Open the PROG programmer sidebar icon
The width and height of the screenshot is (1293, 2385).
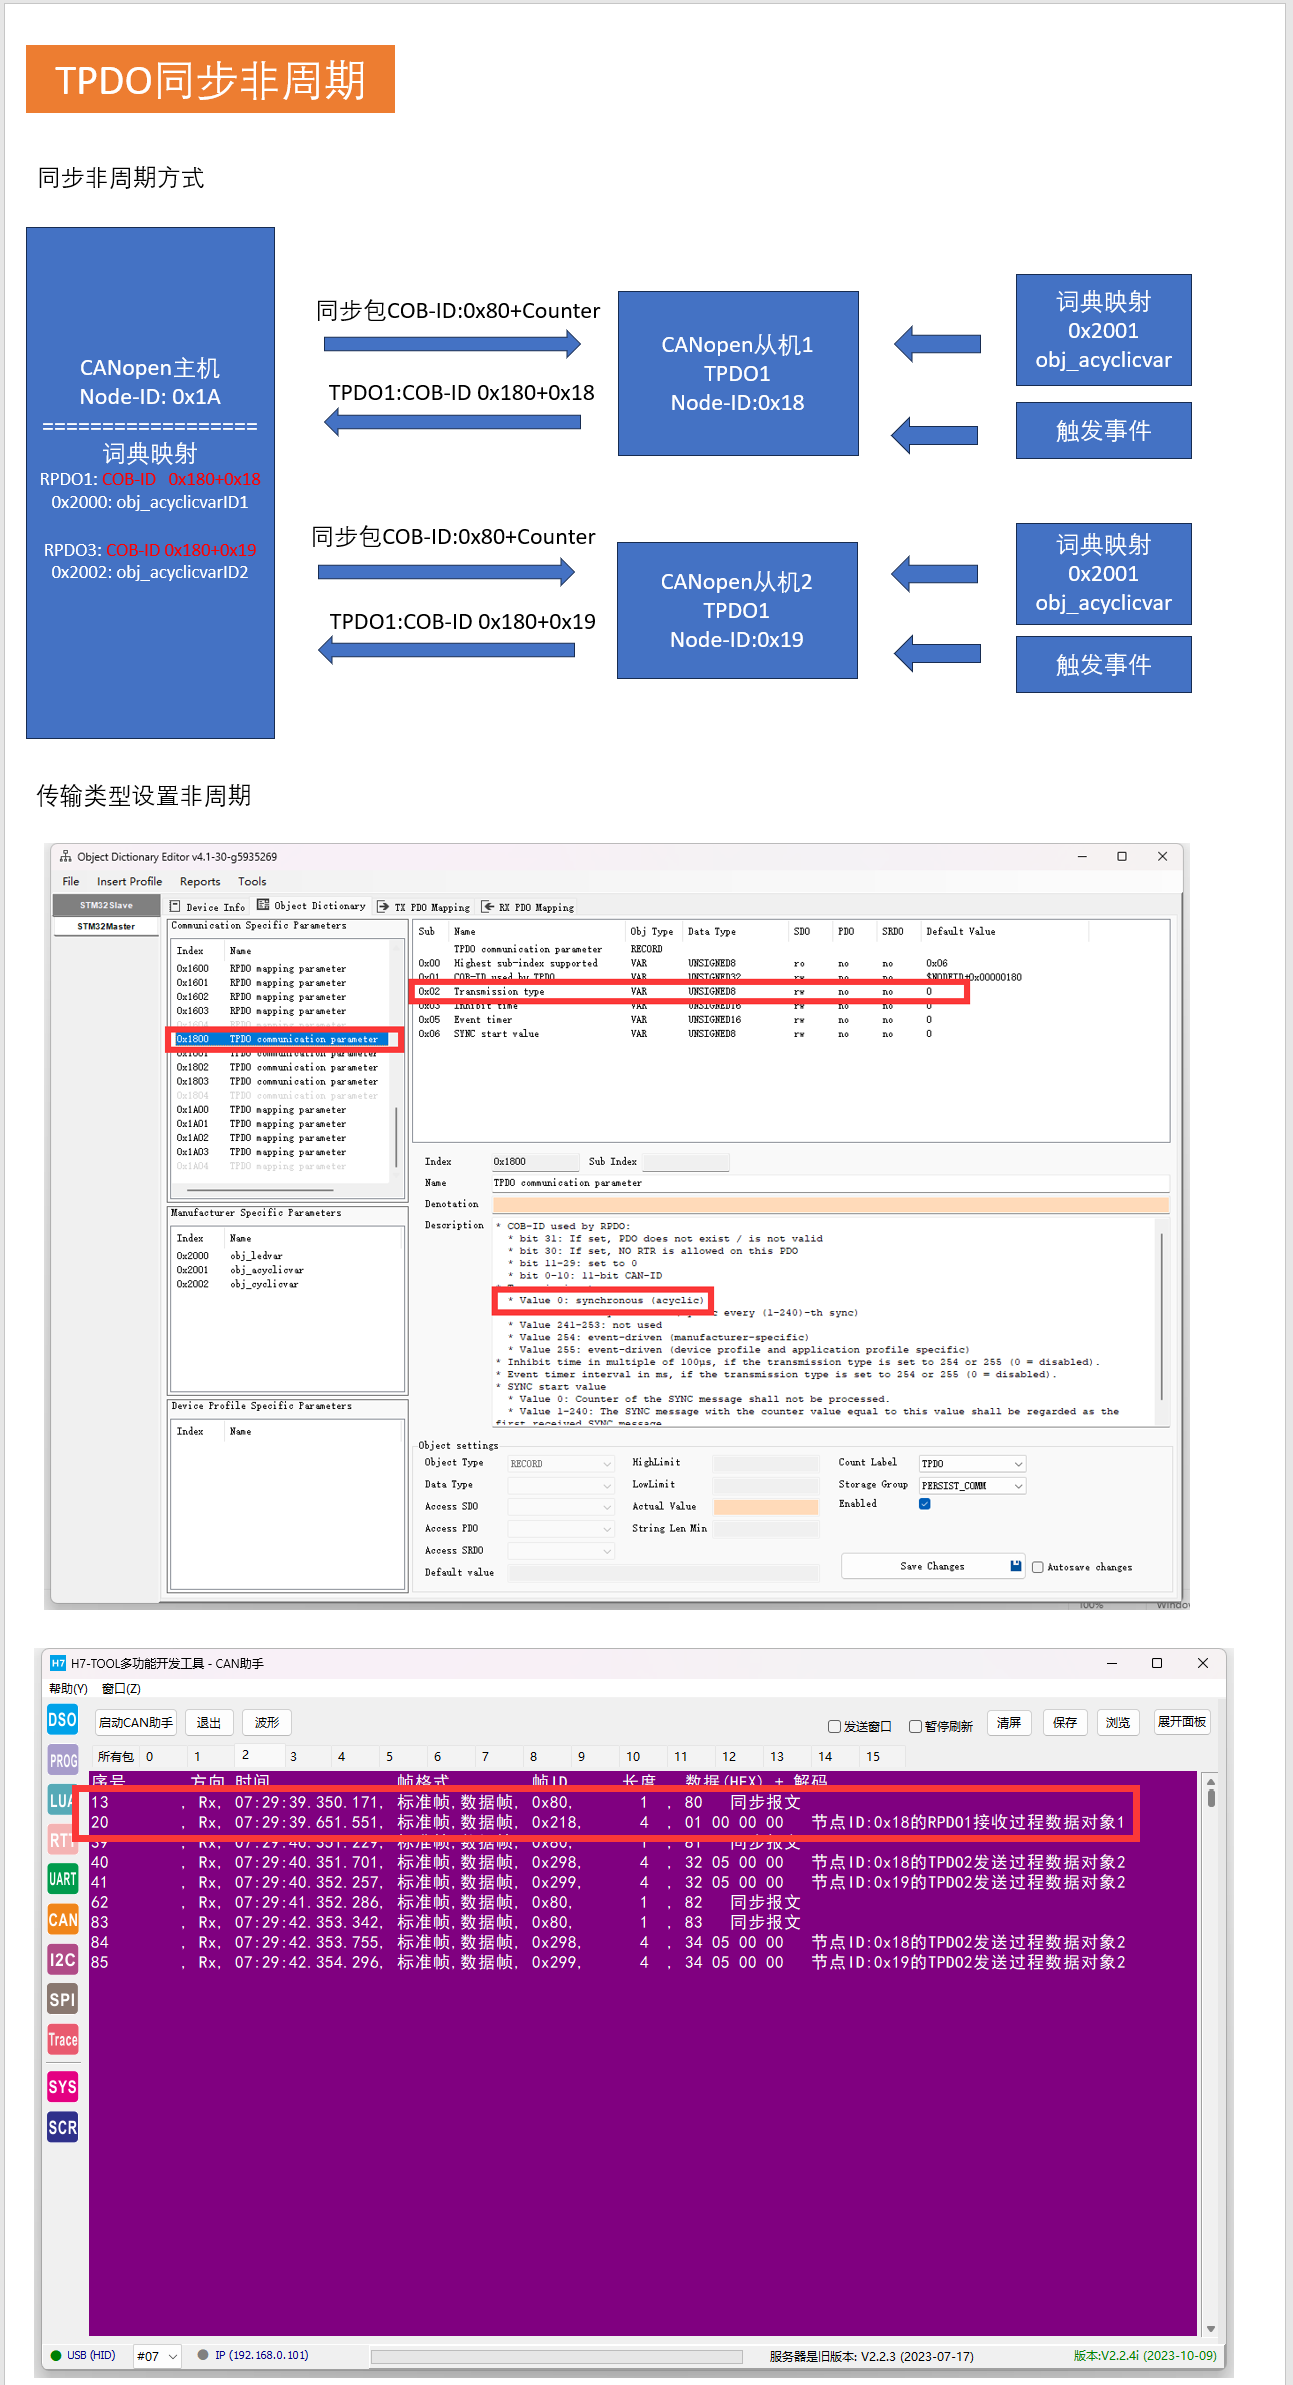tap(62, 1760)
